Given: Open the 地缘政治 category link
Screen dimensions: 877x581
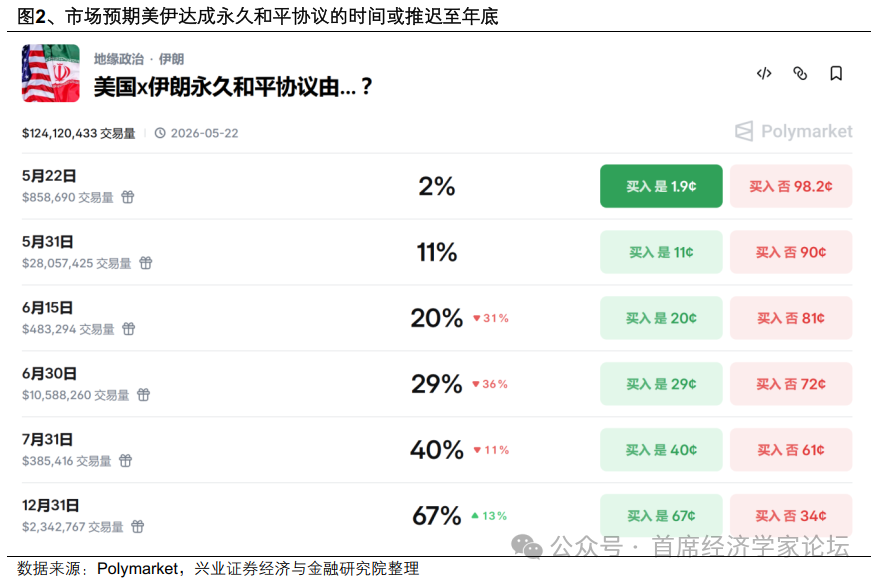Looking at the screenshot, I should click(x=119, y=59).
